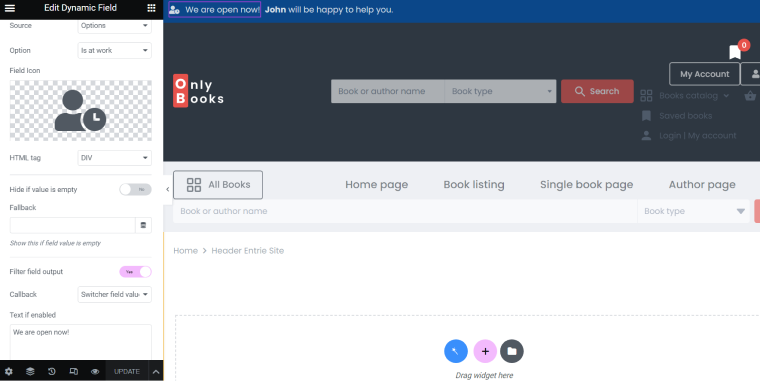Screen dimensions: 760x381
Task: Open the header Book type dropdown
Action: (500, 91)
